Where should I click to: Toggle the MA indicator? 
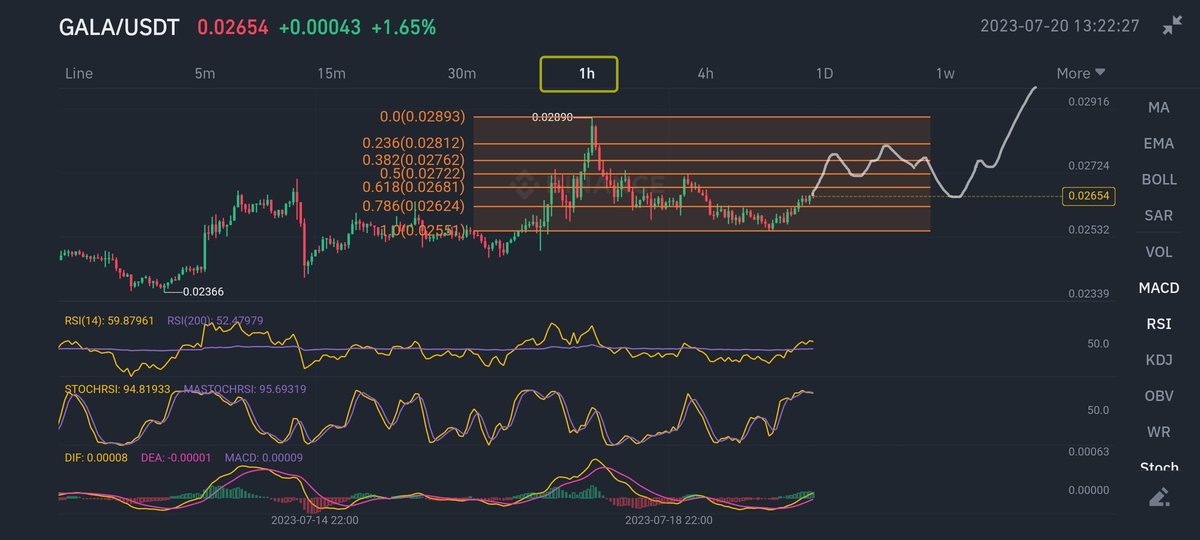pyautogui.click(x=1158, y=107)
